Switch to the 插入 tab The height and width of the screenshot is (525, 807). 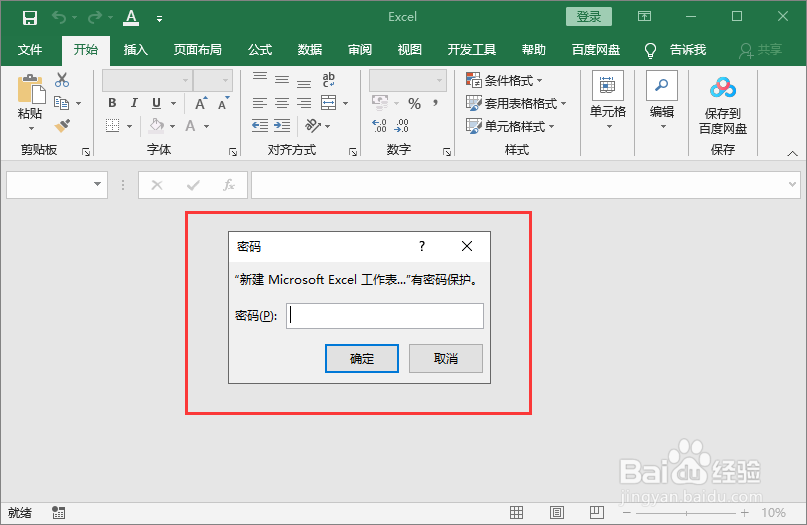click(136, 49)
